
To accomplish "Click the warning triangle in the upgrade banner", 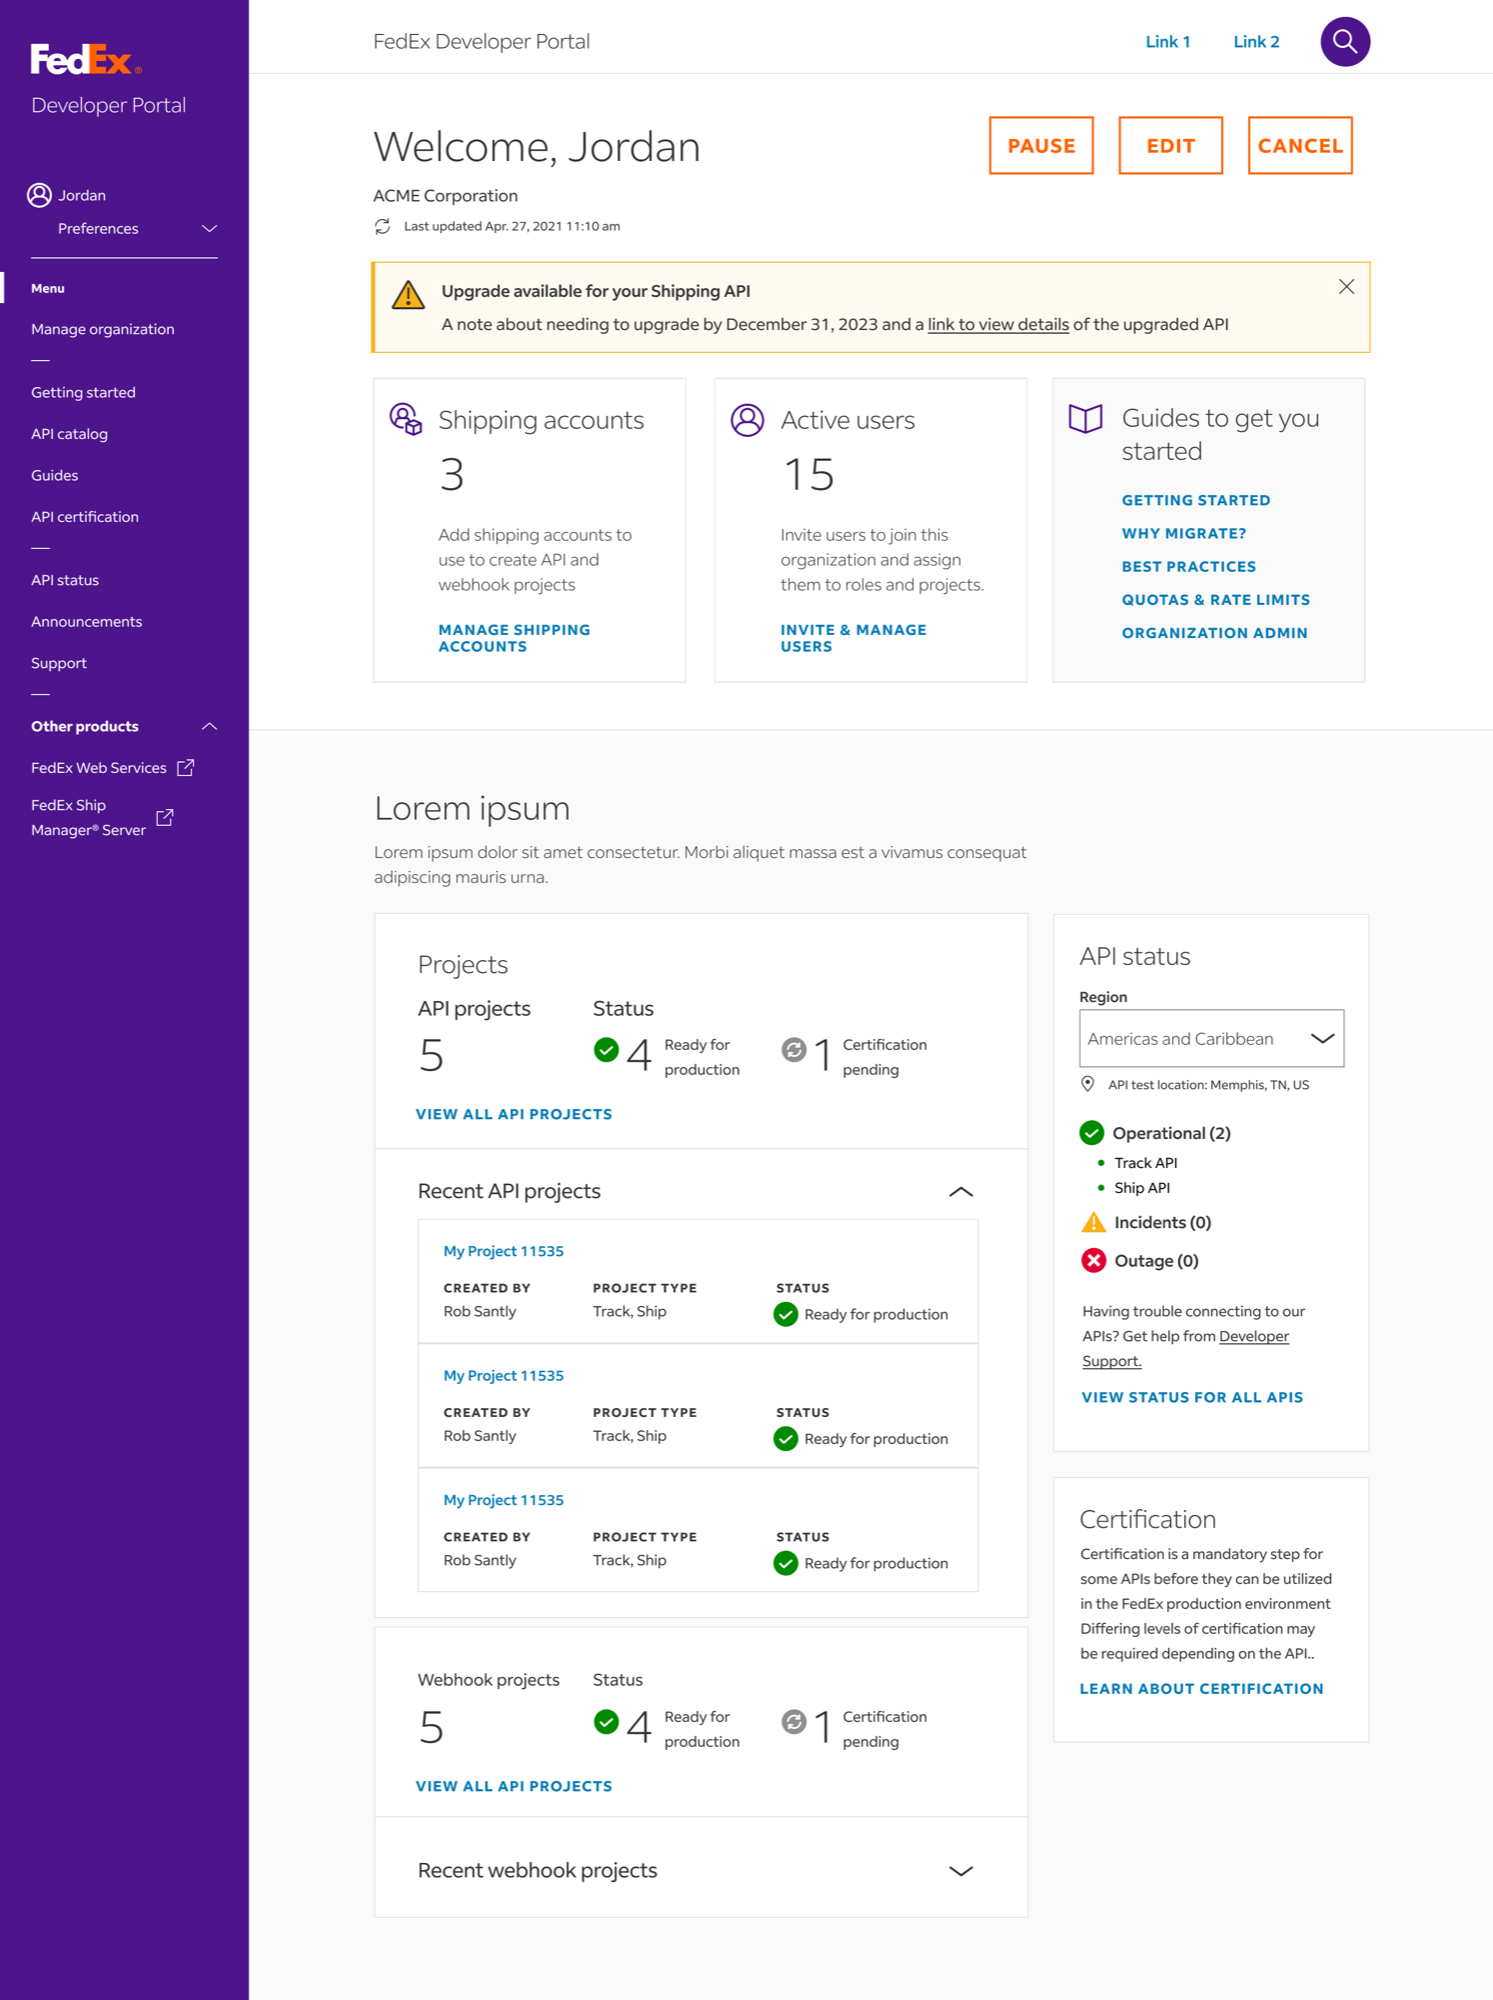I will 408,295.
